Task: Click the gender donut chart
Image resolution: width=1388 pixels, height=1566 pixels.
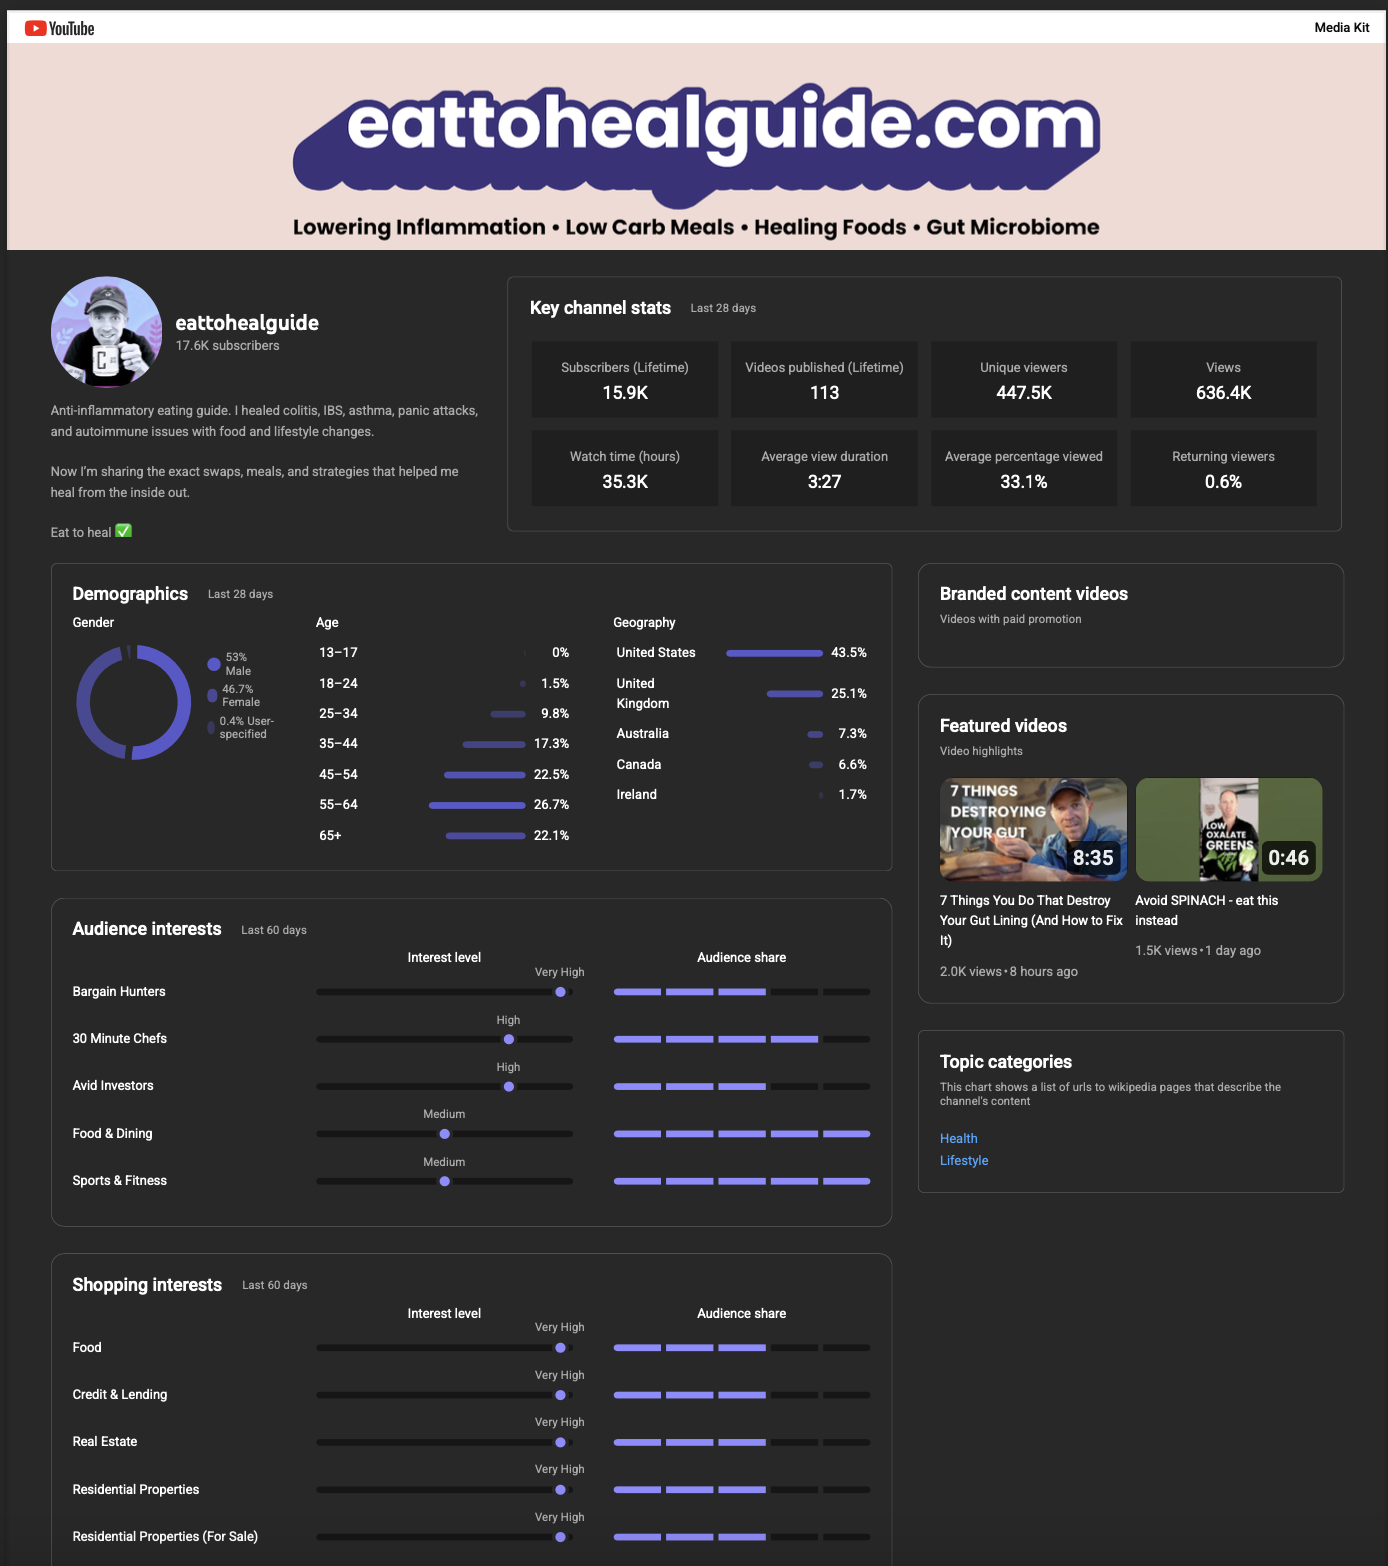Action: click(133, 702)
